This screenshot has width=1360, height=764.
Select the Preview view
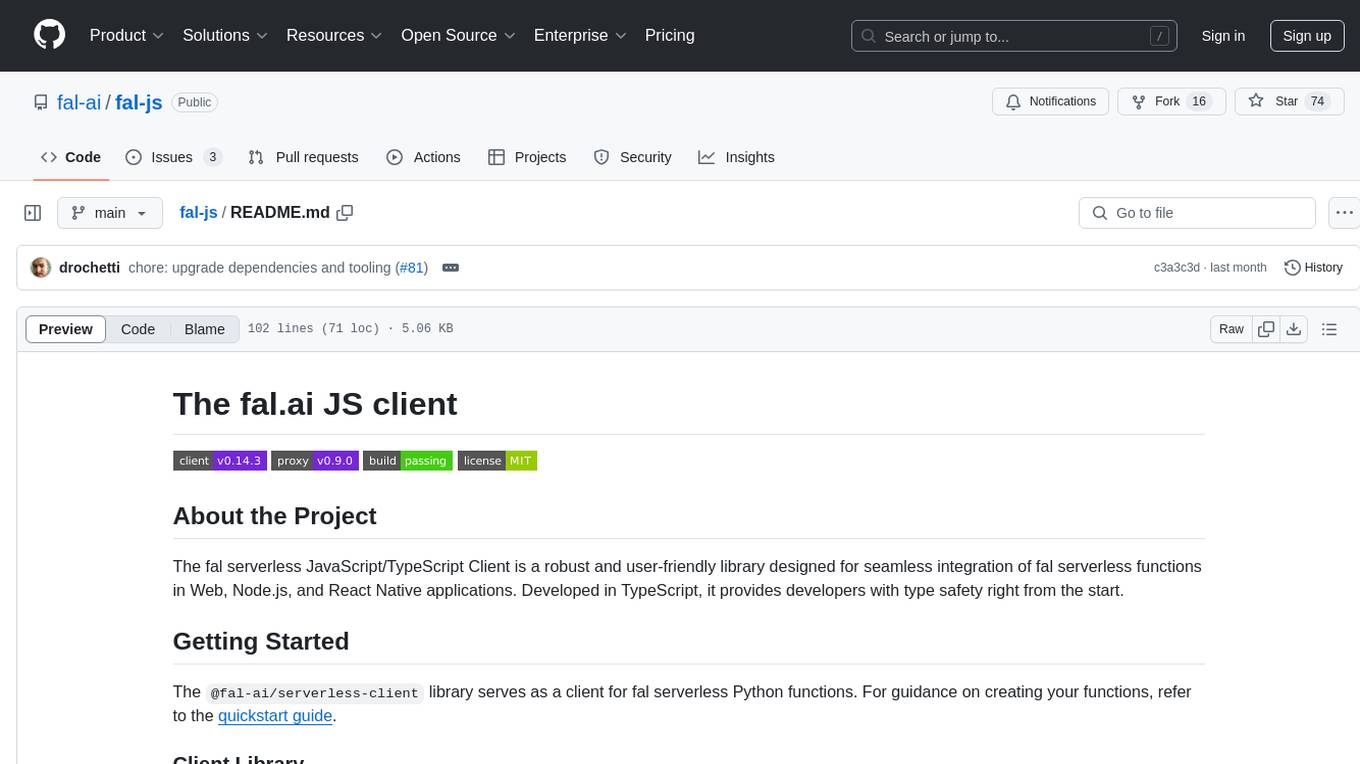[66, 329]
